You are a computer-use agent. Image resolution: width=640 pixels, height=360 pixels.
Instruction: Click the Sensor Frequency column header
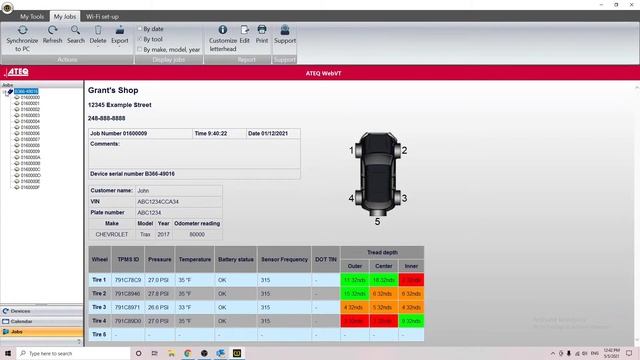point(284,259)
